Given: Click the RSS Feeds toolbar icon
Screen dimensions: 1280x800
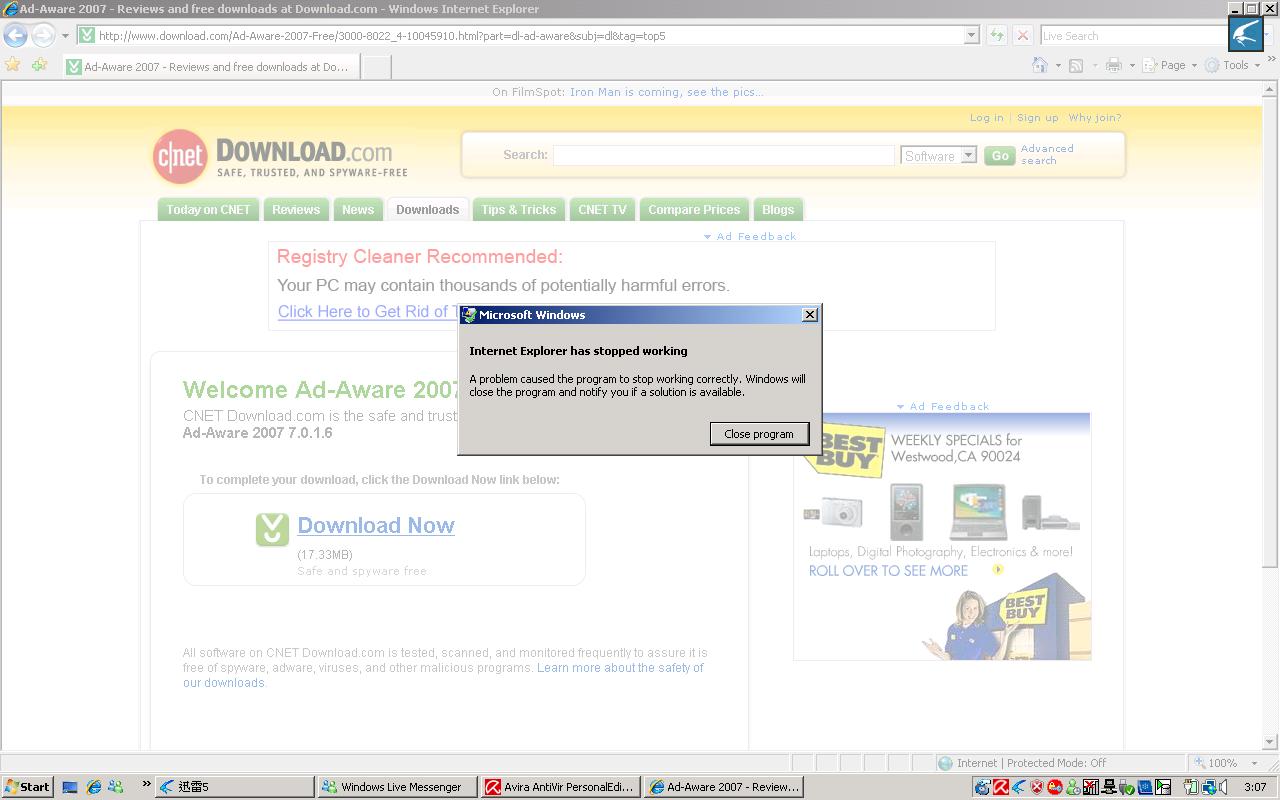Looking at the screenshot, I should click(1076, 65).
